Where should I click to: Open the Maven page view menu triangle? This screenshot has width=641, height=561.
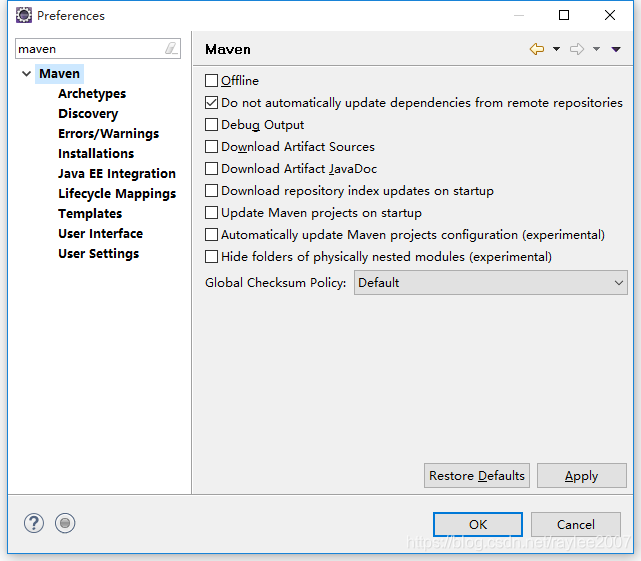[x=616, y=49]
